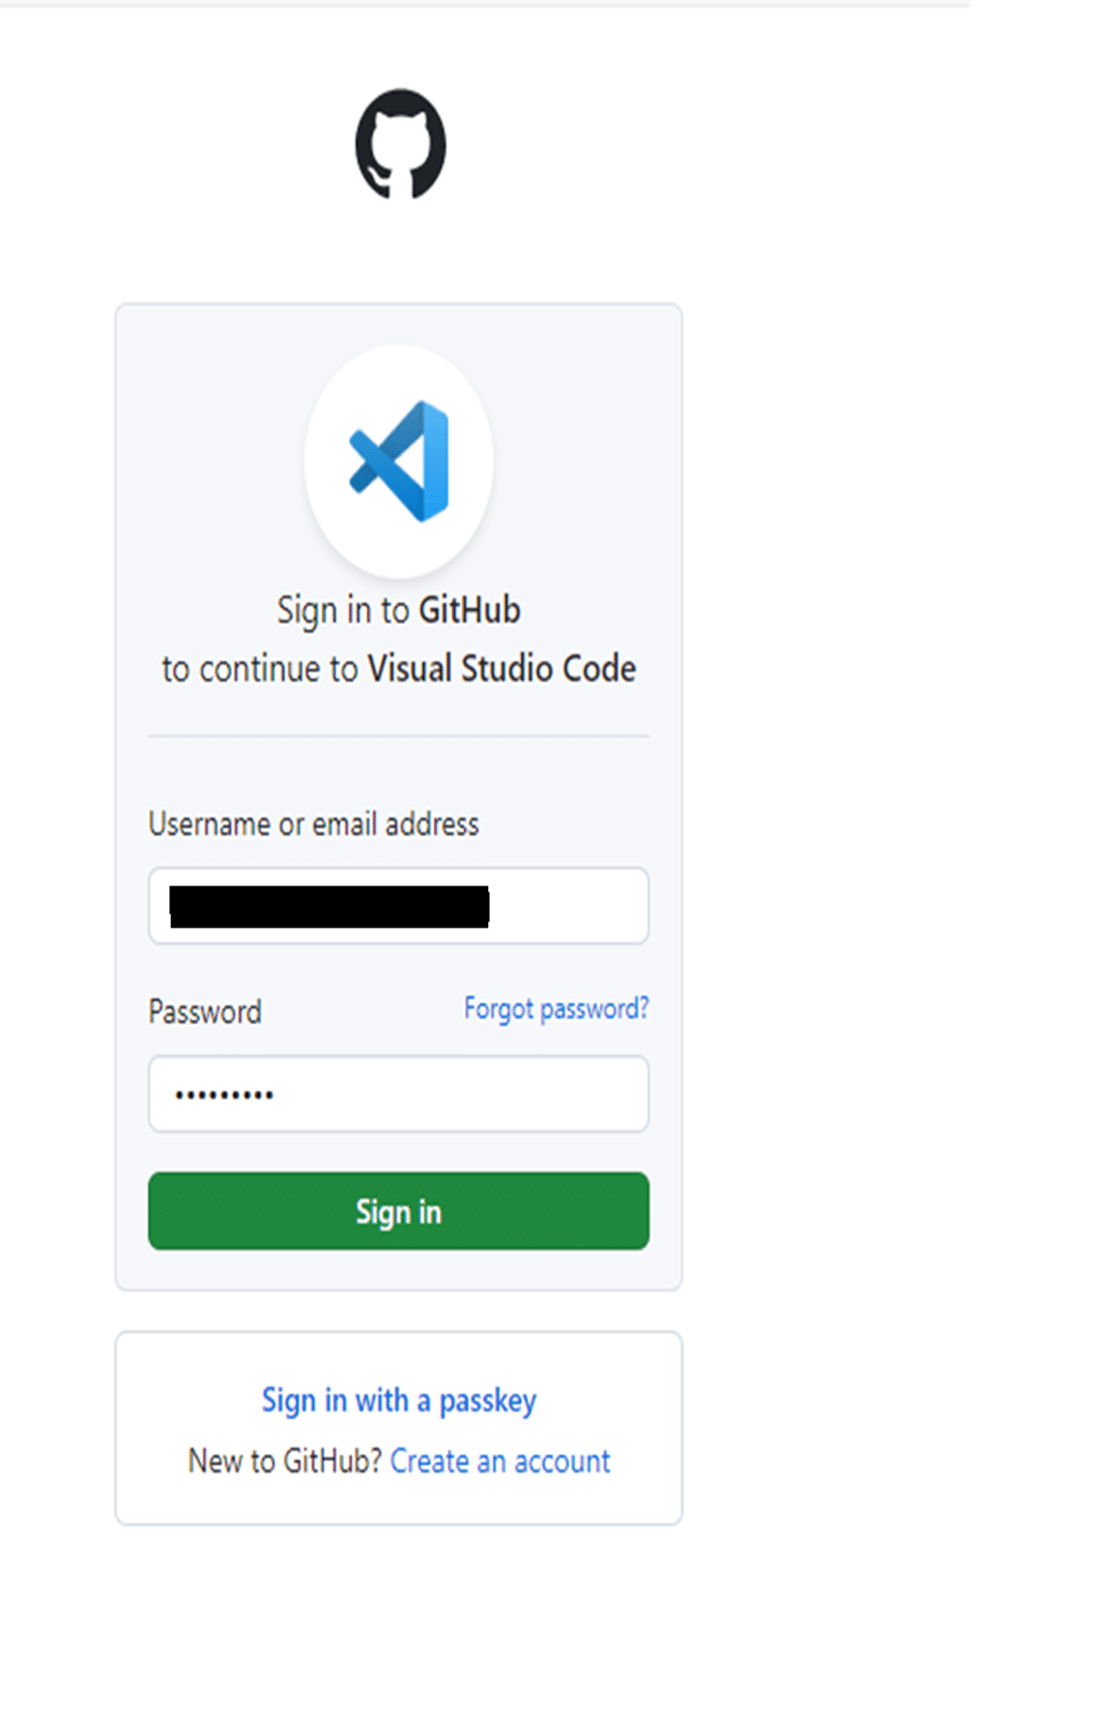Image resolution: width=1098 pixels, height=1714 pixels.
Task: Click the words "Sign in to" in heading
Action: pos(343,610)
